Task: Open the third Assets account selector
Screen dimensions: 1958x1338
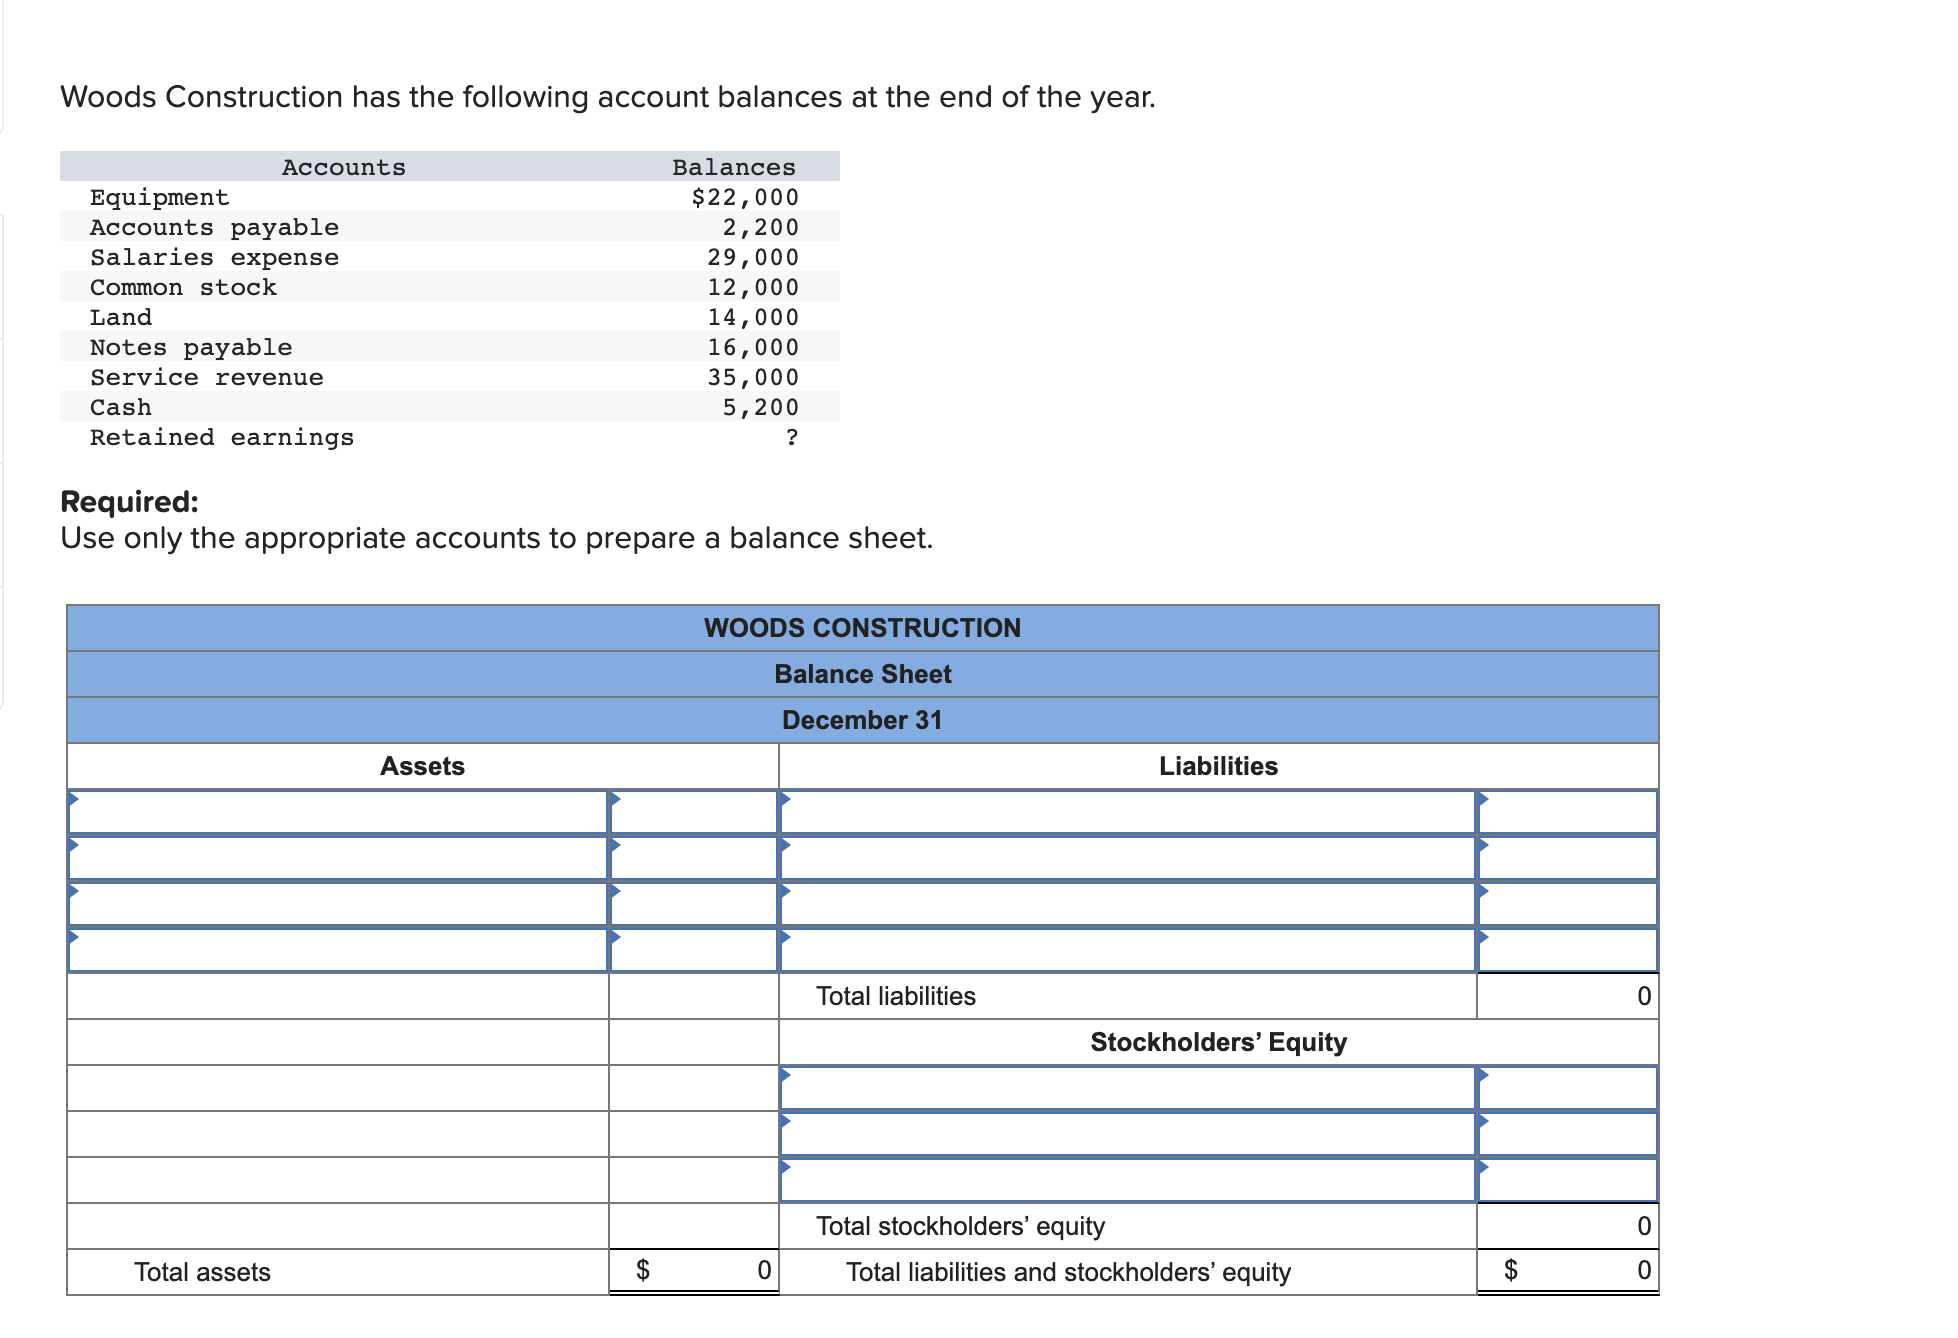Action: (340, 904)
